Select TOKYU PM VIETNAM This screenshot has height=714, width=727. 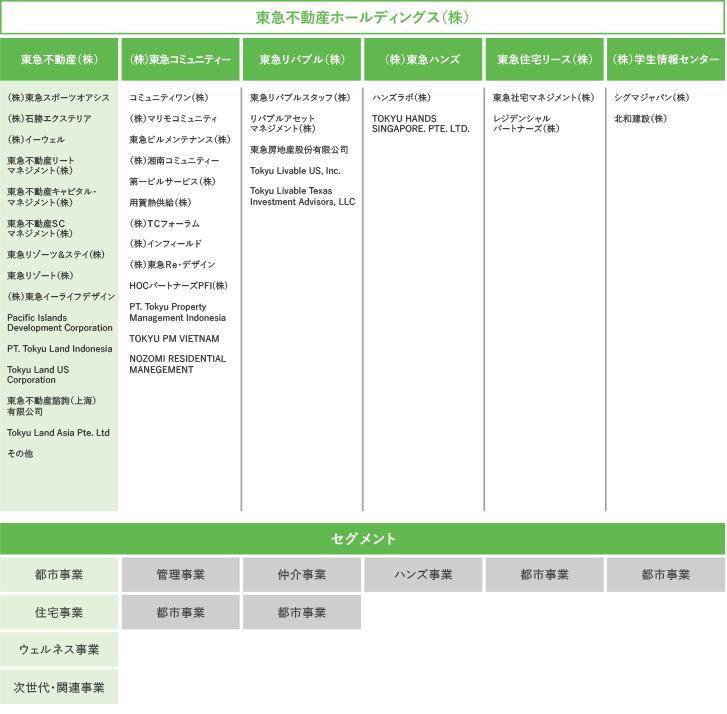[174, 338]
